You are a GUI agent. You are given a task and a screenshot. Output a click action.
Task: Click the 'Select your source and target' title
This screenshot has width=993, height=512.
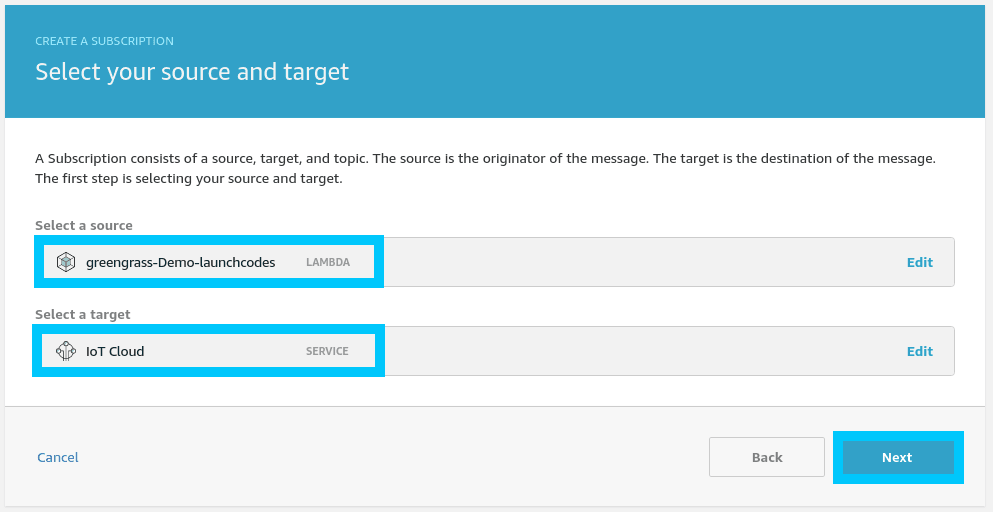tap(192, 72)
